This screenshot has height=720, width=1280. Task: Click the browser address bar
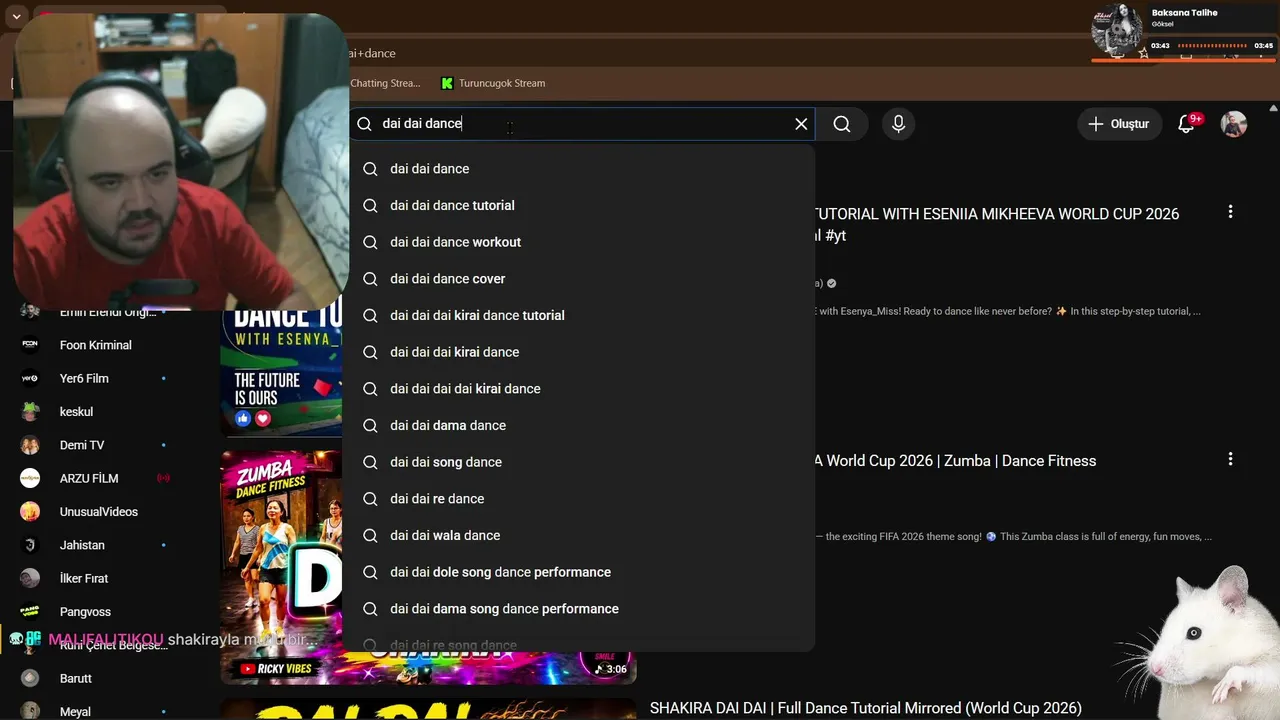coord(700,53)
